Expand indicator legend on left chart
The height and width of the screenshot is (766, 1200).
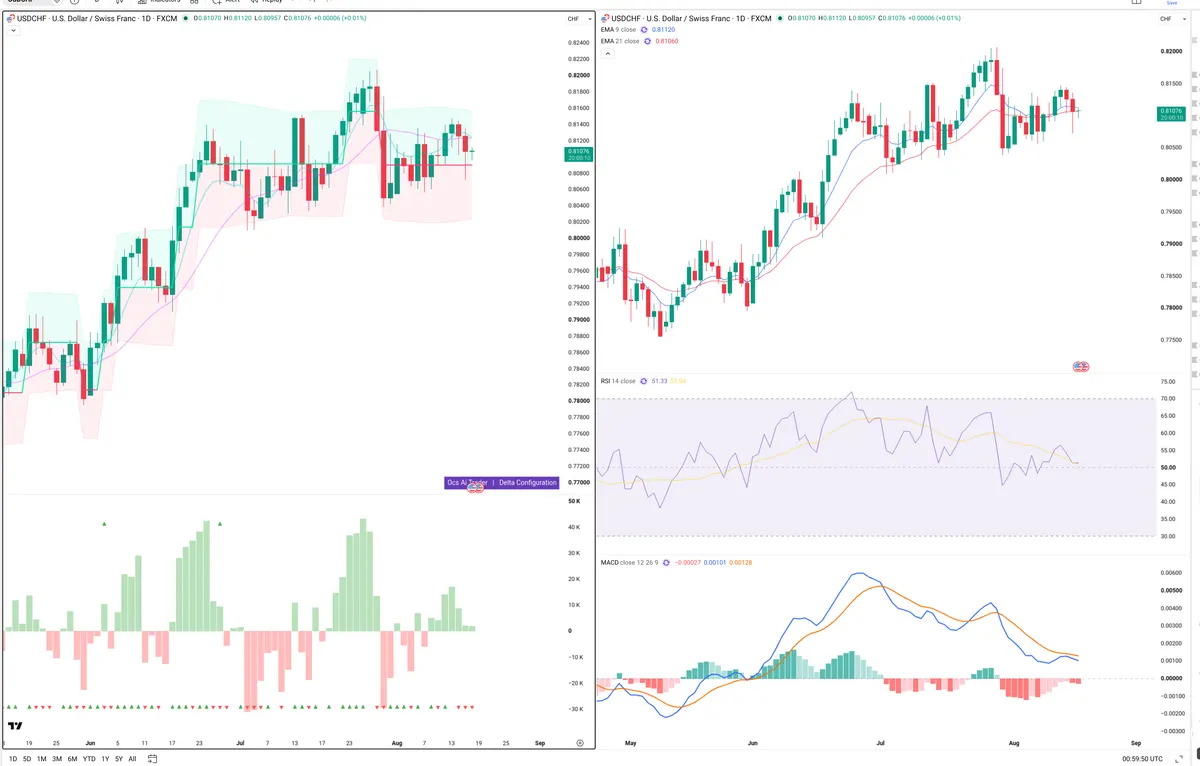[12, 31]
